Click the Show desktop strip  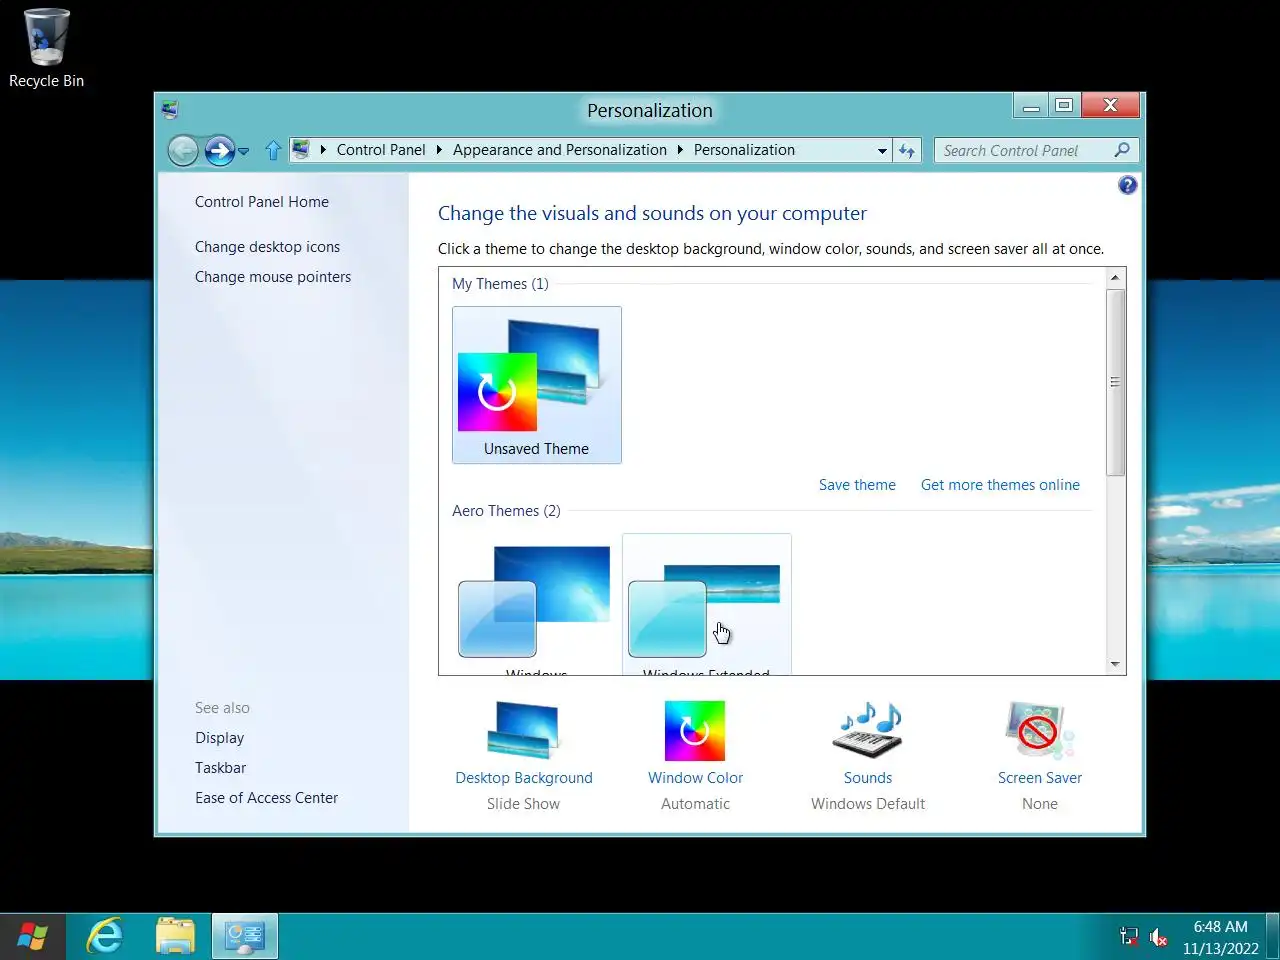click(x=1273, y=937)
